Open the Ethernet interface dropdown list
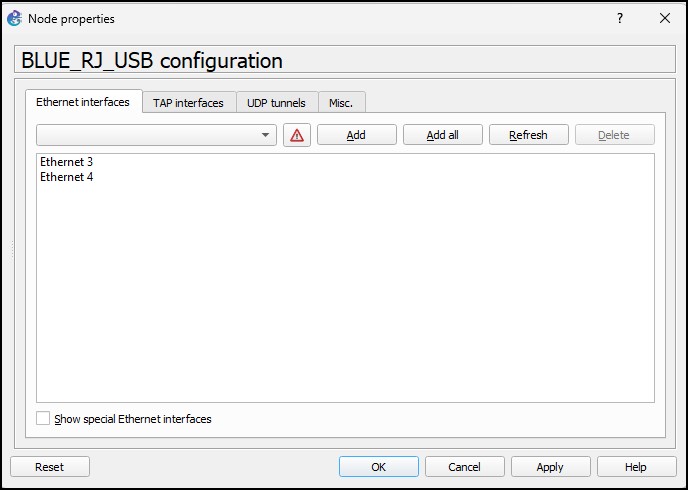The width and height of the screenshot is (688, 490). [x=265, y=135]
